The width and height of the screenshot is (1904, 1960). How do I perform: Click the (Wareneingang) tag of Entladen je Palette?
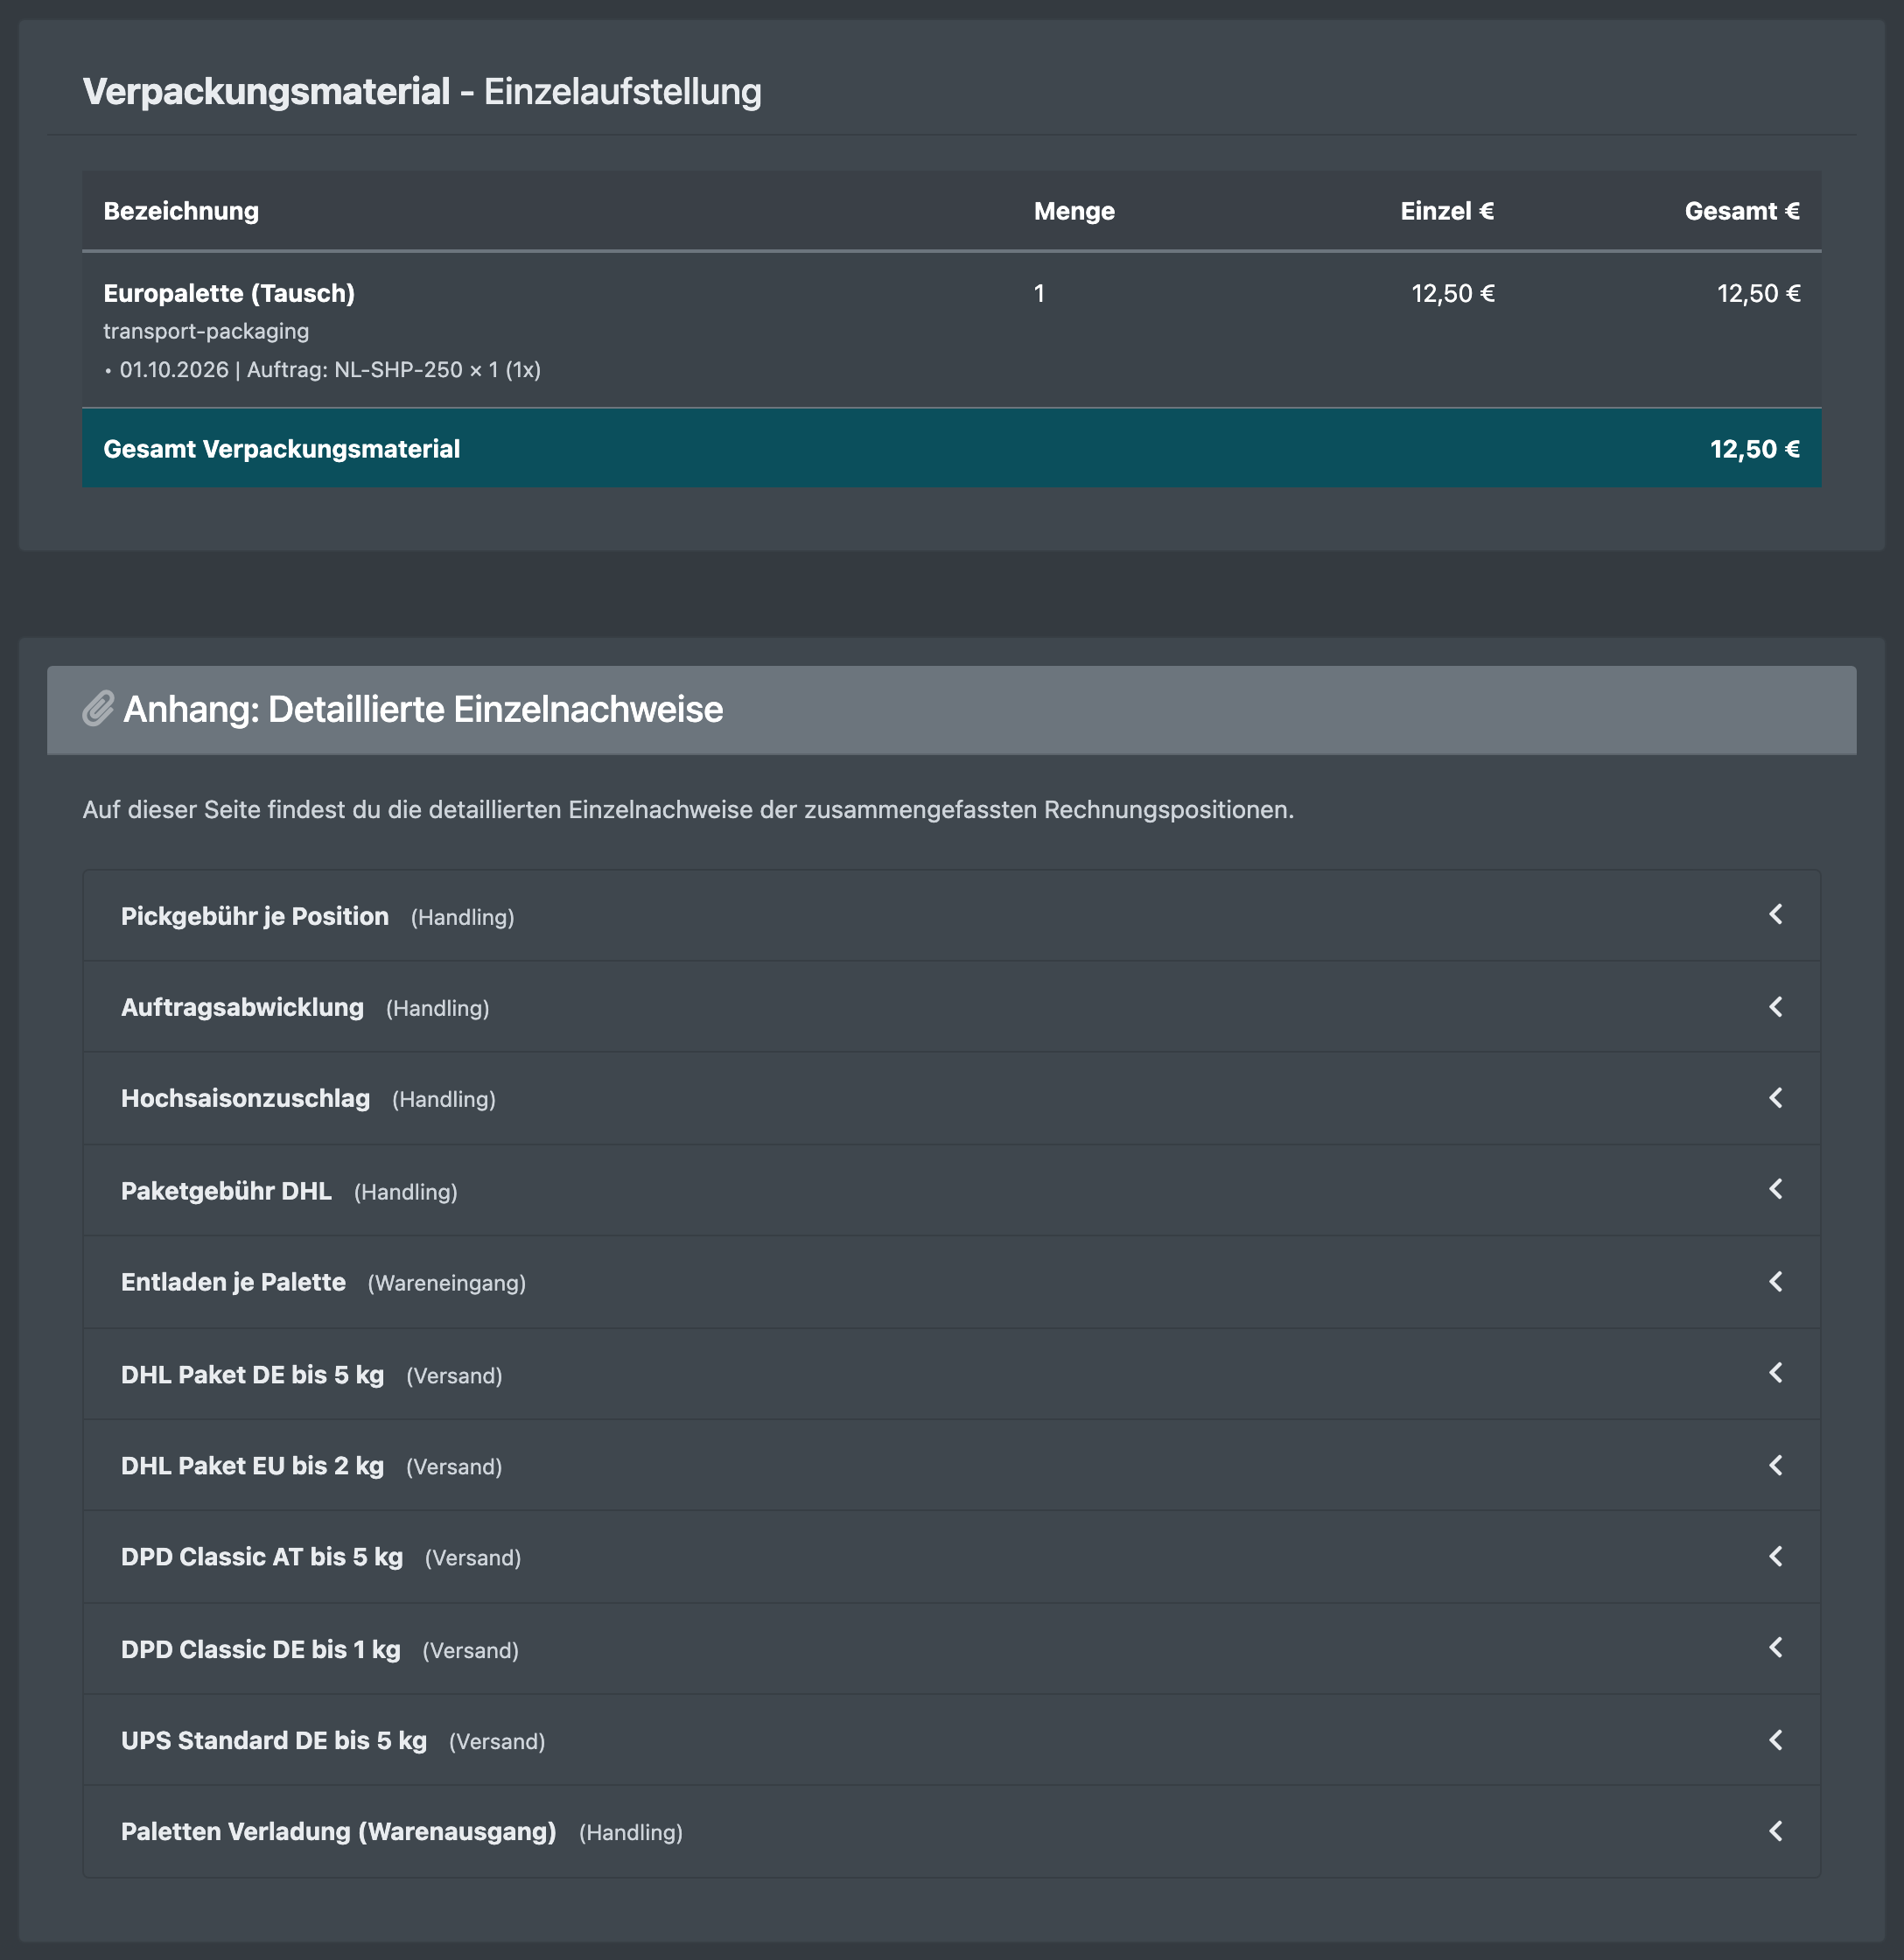click(447, 1283)
